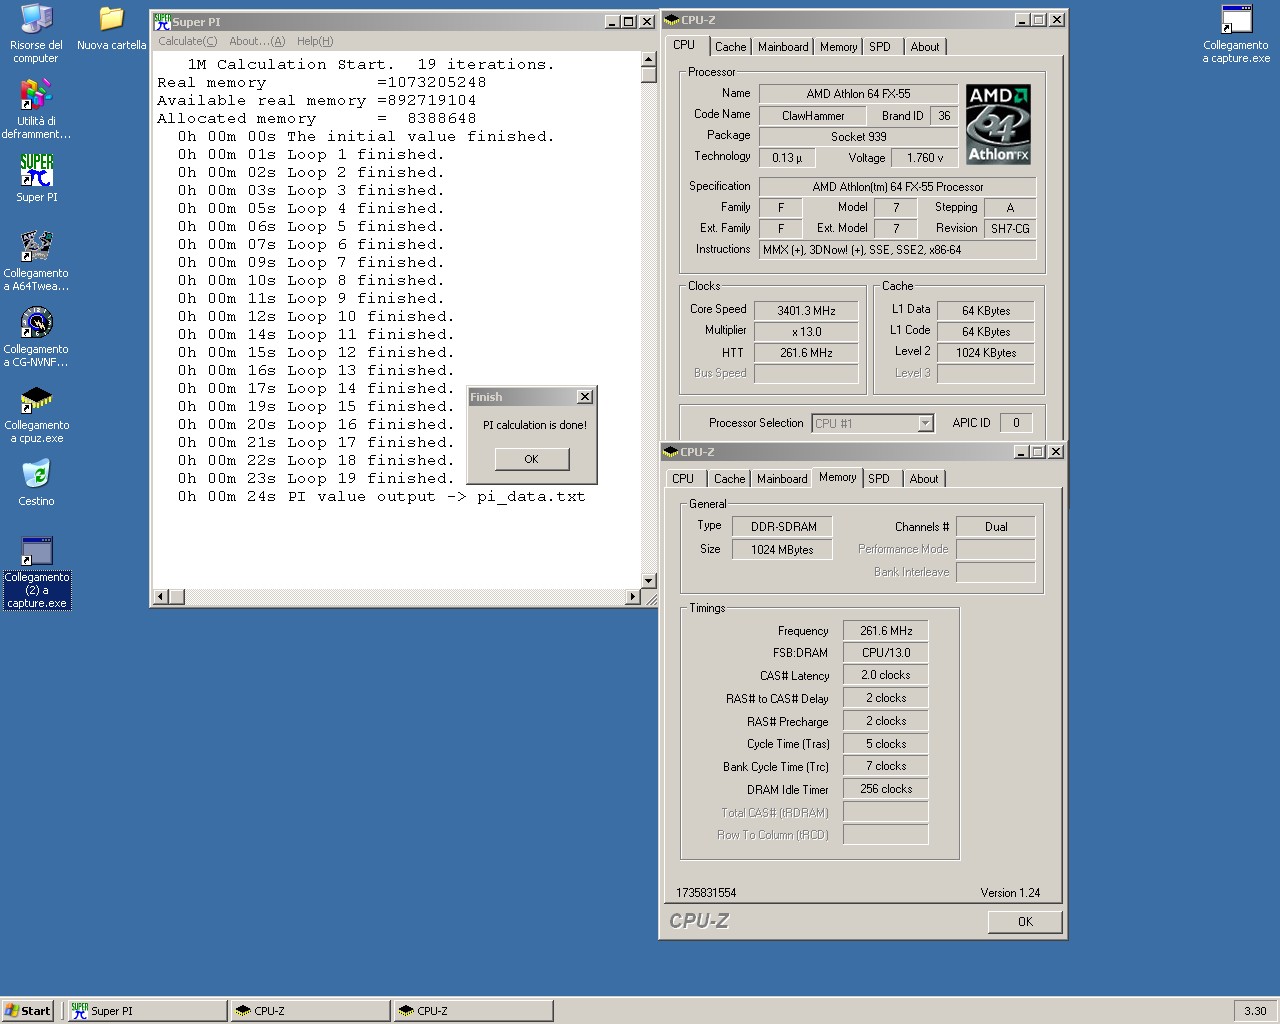Click the Super PI horizontal scrollbar right arrow

pyautogui.click(x=632, y=597)
